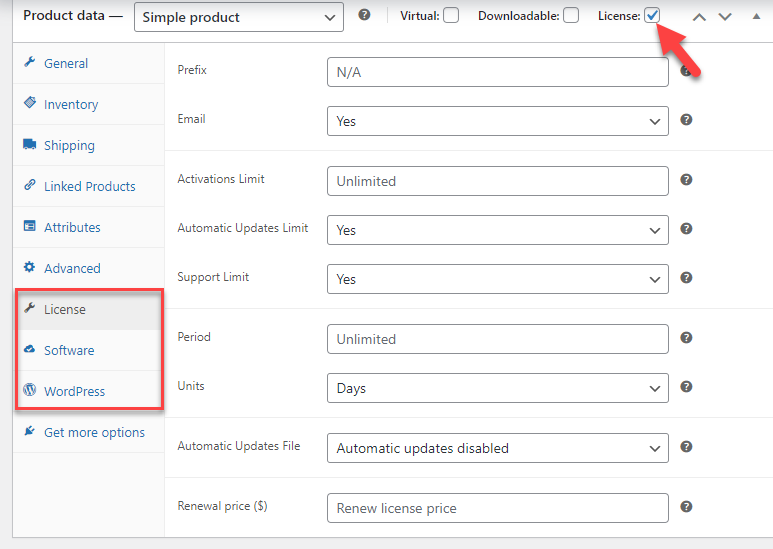Open the Units dropdown showing Days
The image size is (773, 549).
[x=497, y=388]
